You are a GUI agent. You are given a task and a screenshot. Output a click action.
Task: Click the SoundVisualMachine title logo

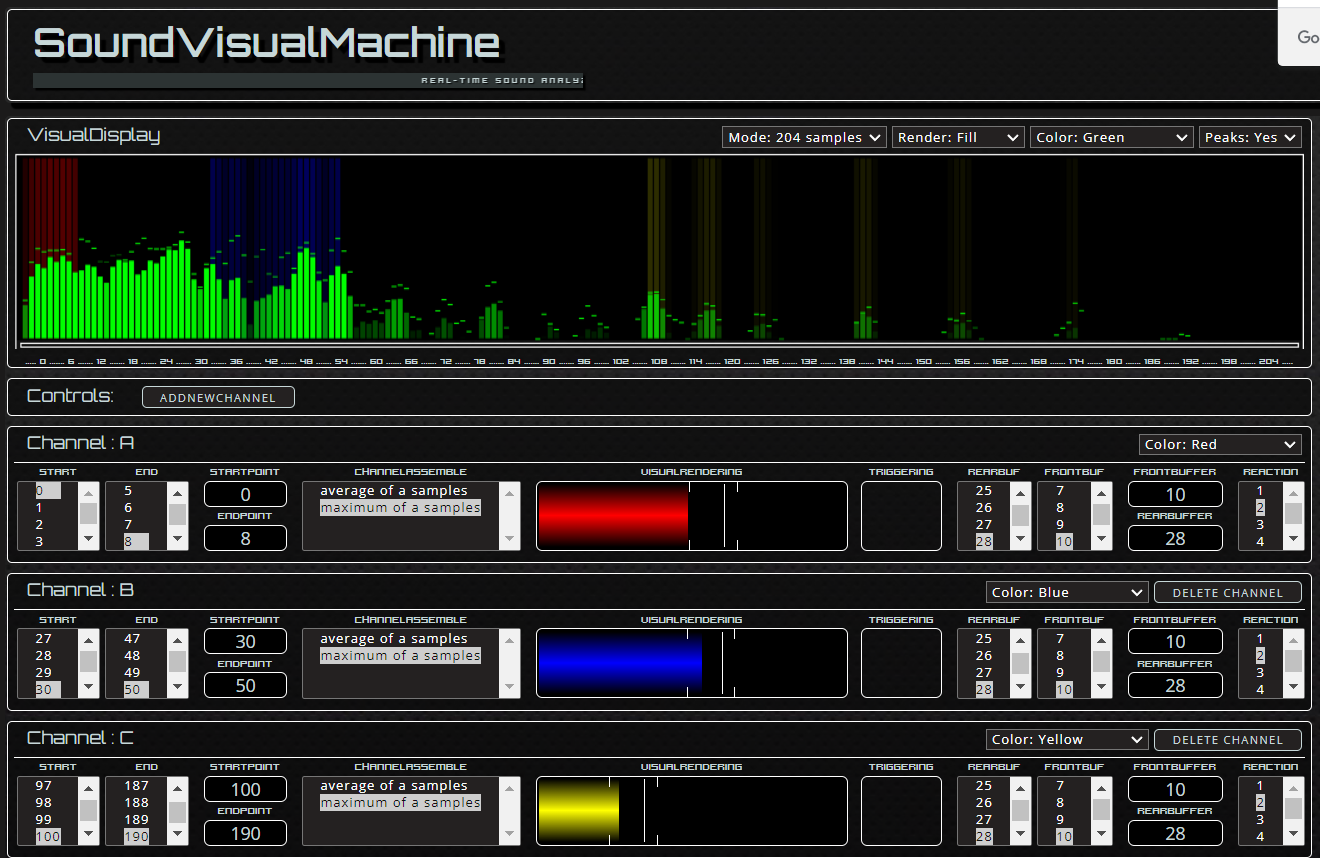coord(267,44)
